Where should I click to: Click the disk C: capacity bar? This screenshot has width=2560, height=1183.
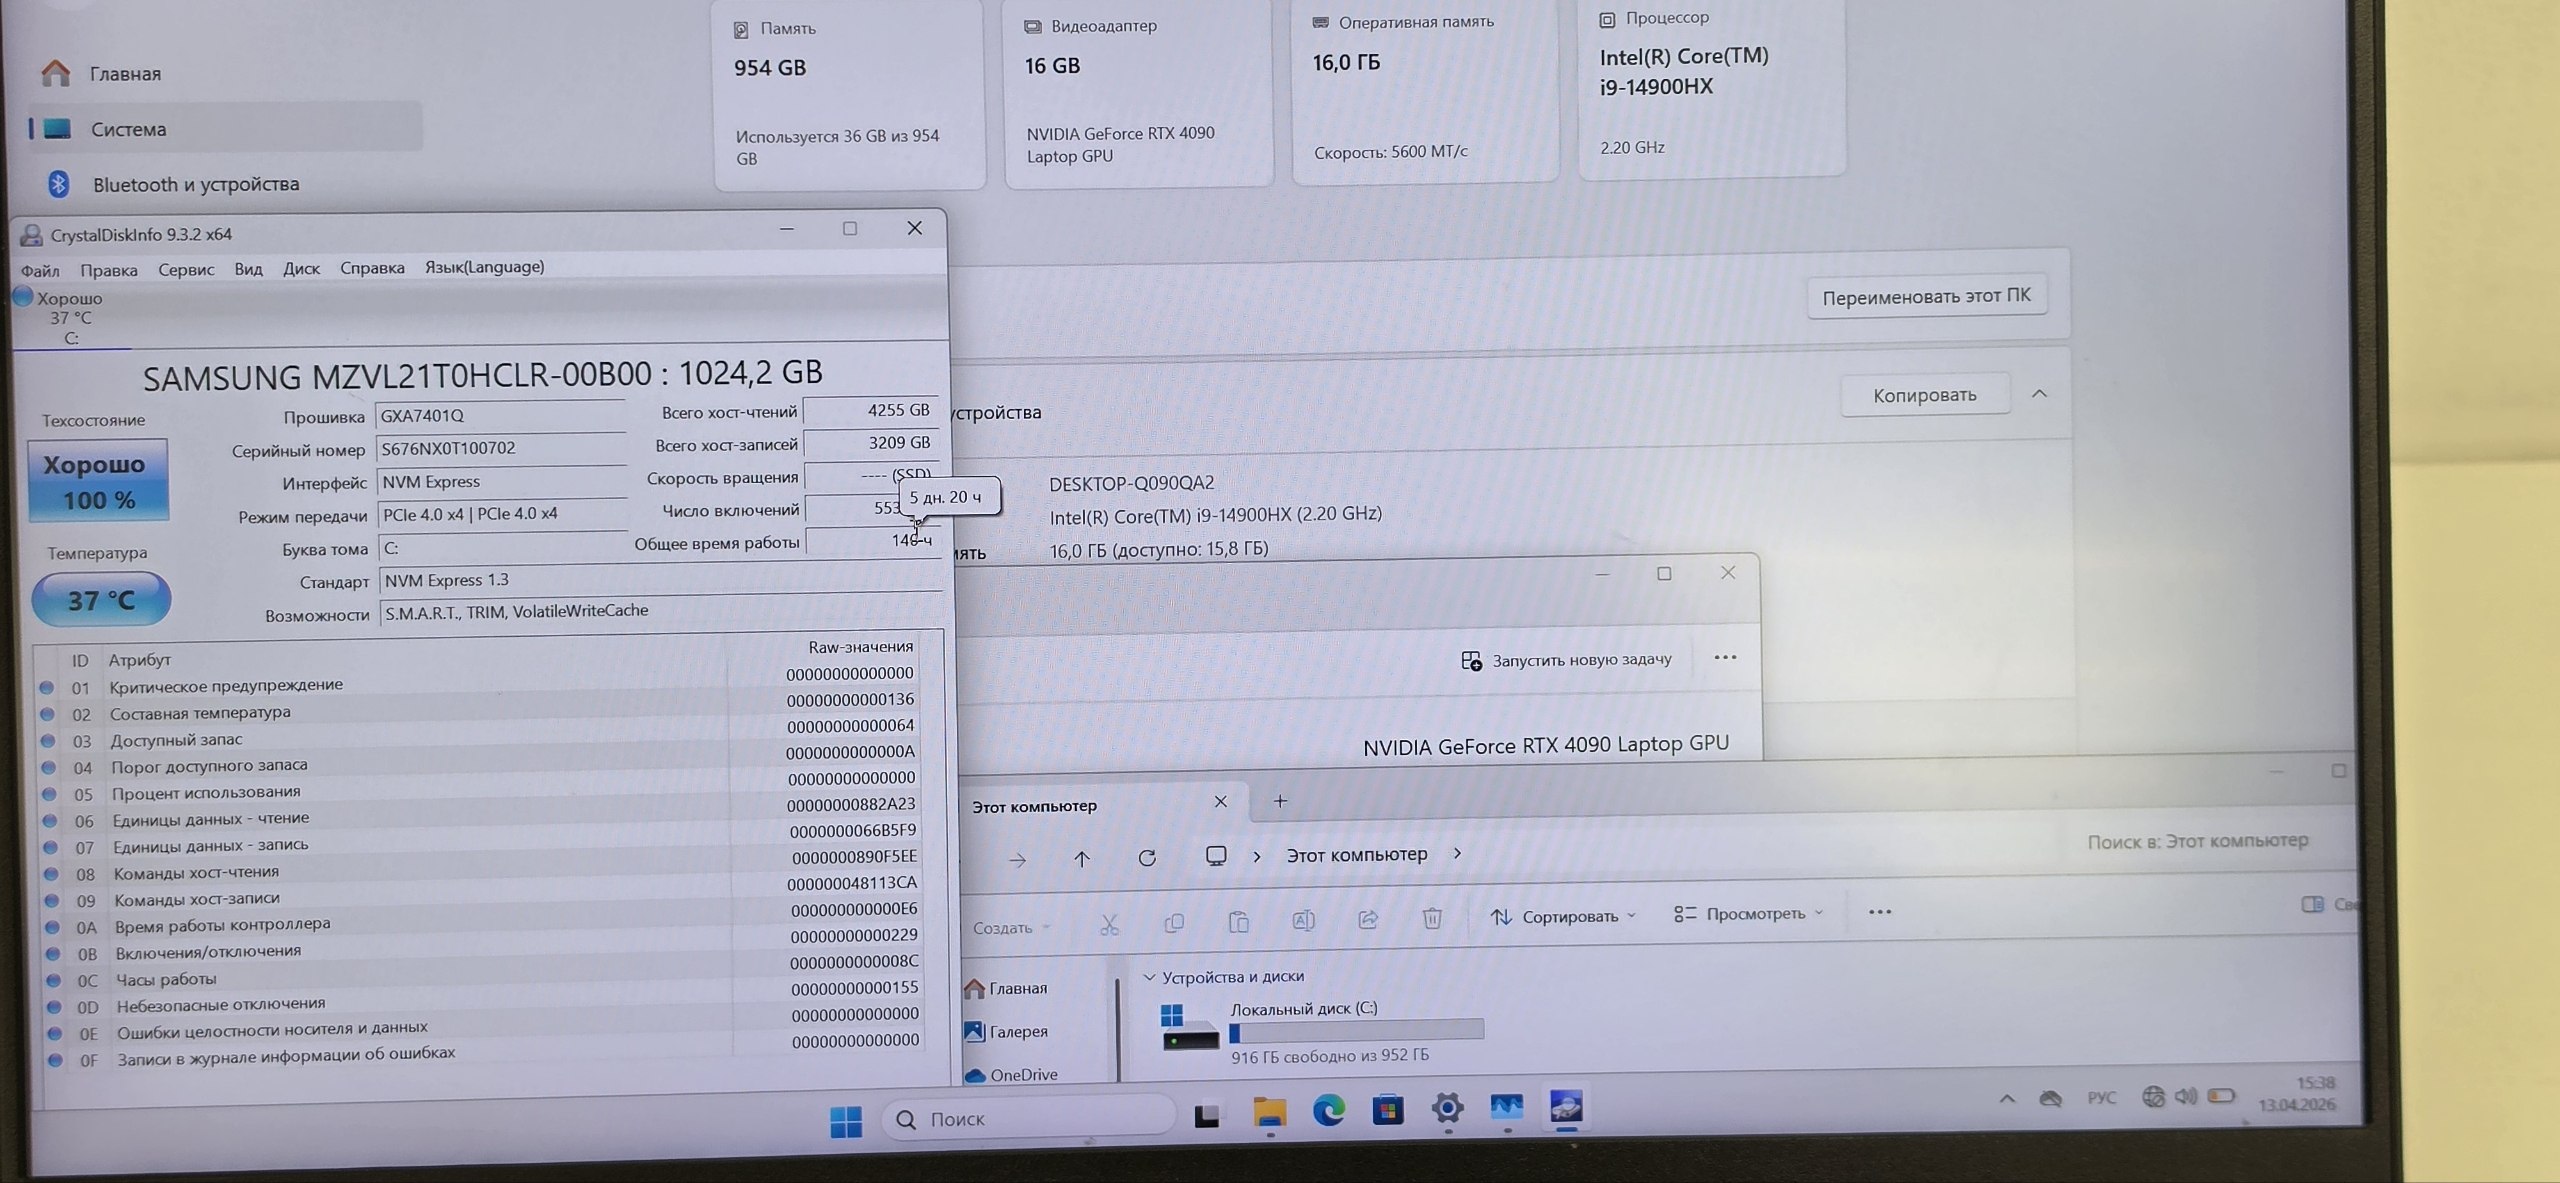1355,1029
